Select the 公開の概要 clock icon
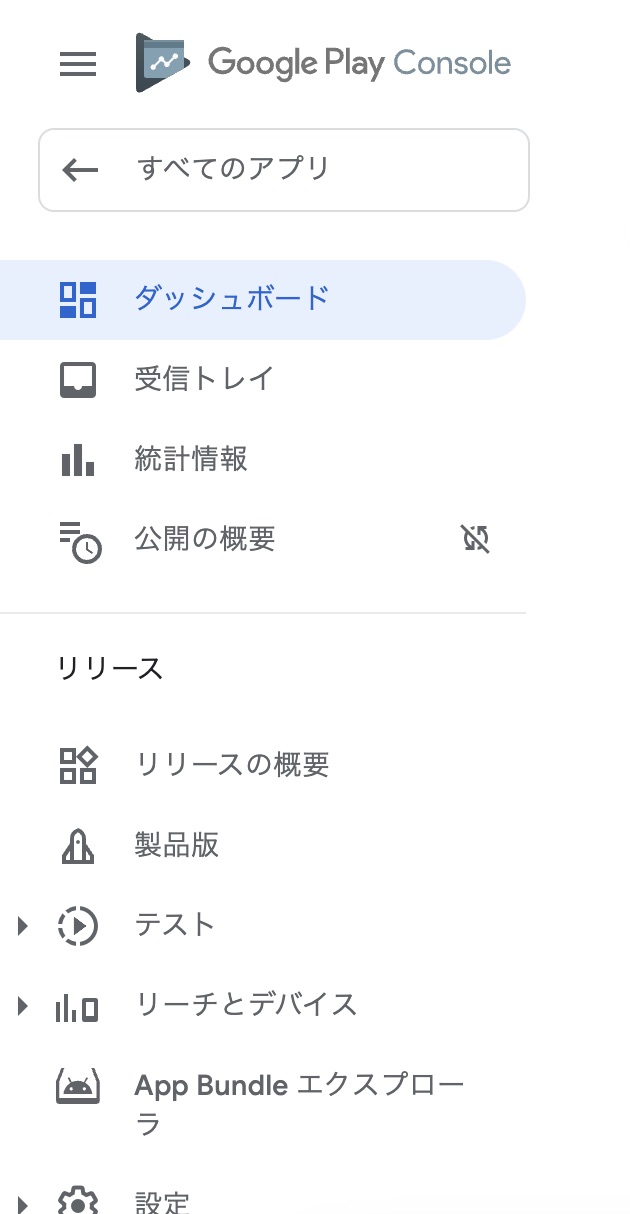630x1214 pixels. (80, 539)
